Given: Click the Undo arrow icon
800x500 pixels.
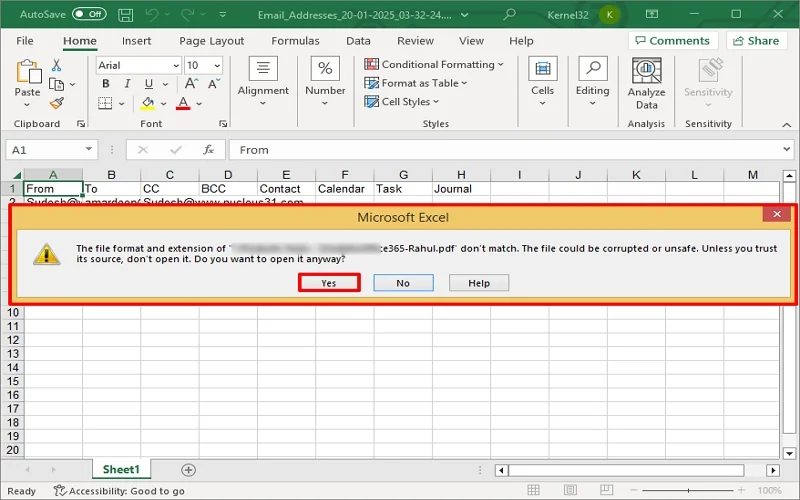Looking at the screenshot, I should [152, 15].
